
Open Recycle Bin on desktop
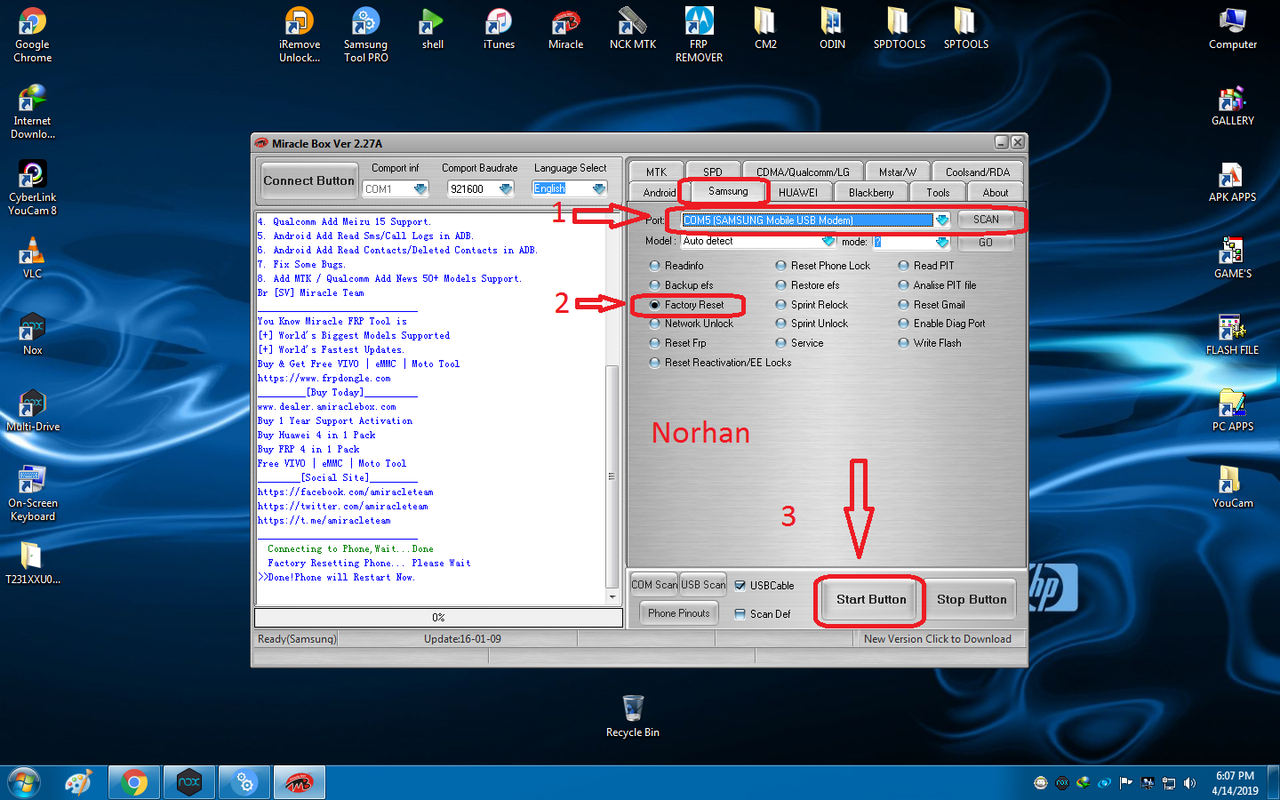click(632, 716)
